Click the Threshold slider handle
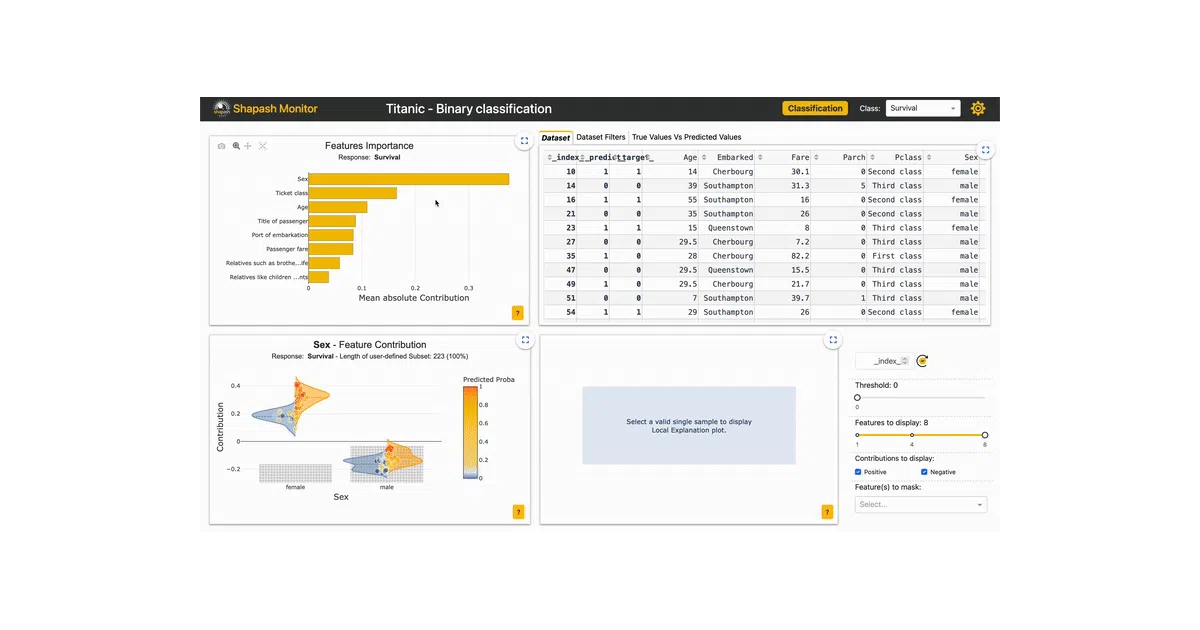Screen dimensions: 1200x630 click(x=857, y=398)
